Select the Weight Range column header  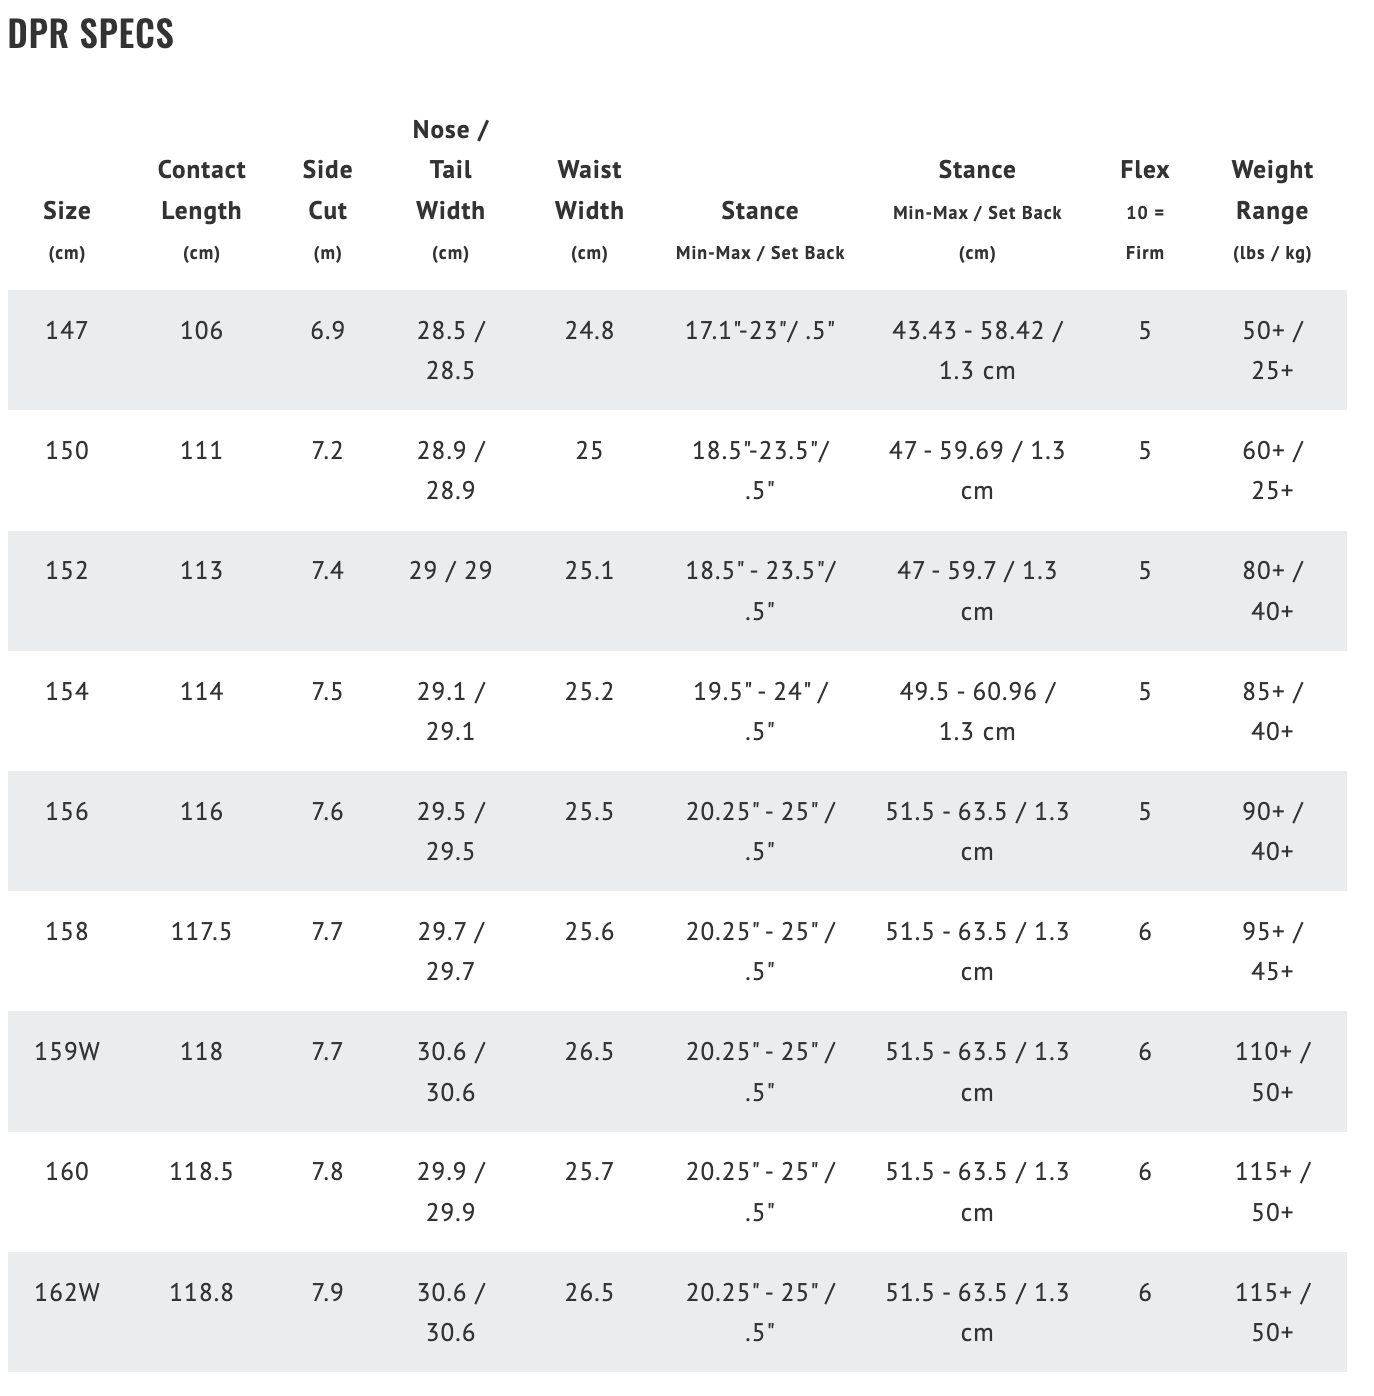point(1272,190)
